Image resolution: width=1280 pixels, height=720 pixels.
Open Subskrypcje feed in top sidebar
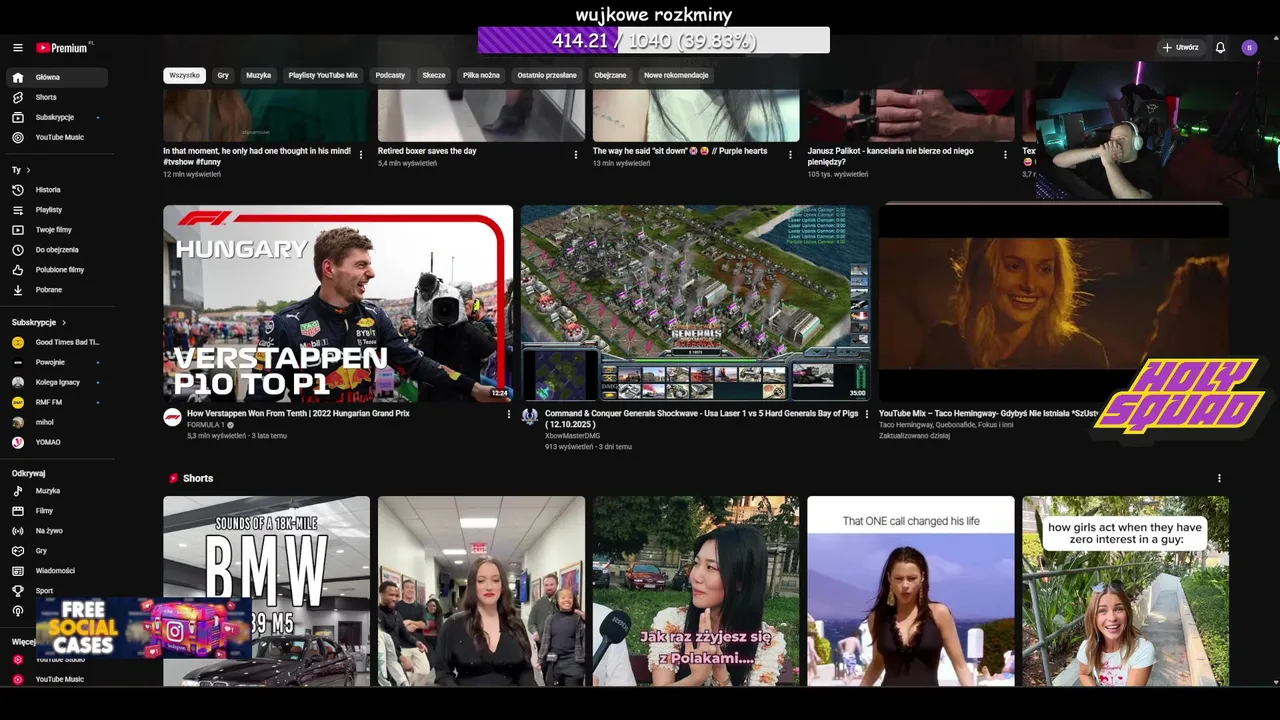[x=56, y=117]
